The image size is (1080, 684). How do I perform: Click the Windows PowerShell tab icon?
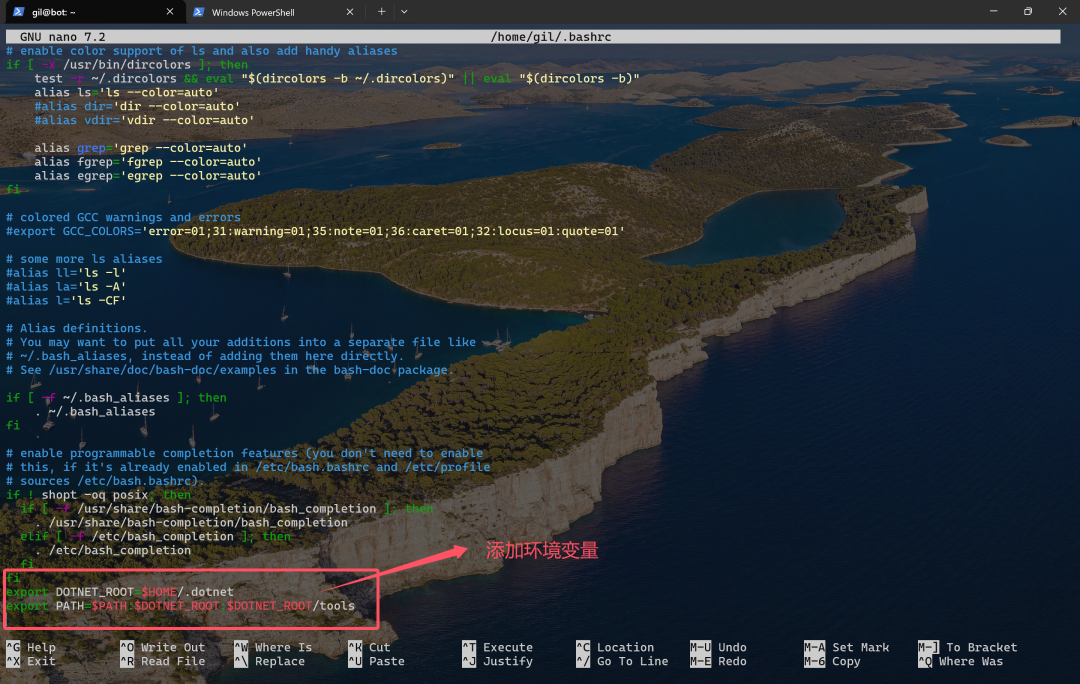point(198,12)
